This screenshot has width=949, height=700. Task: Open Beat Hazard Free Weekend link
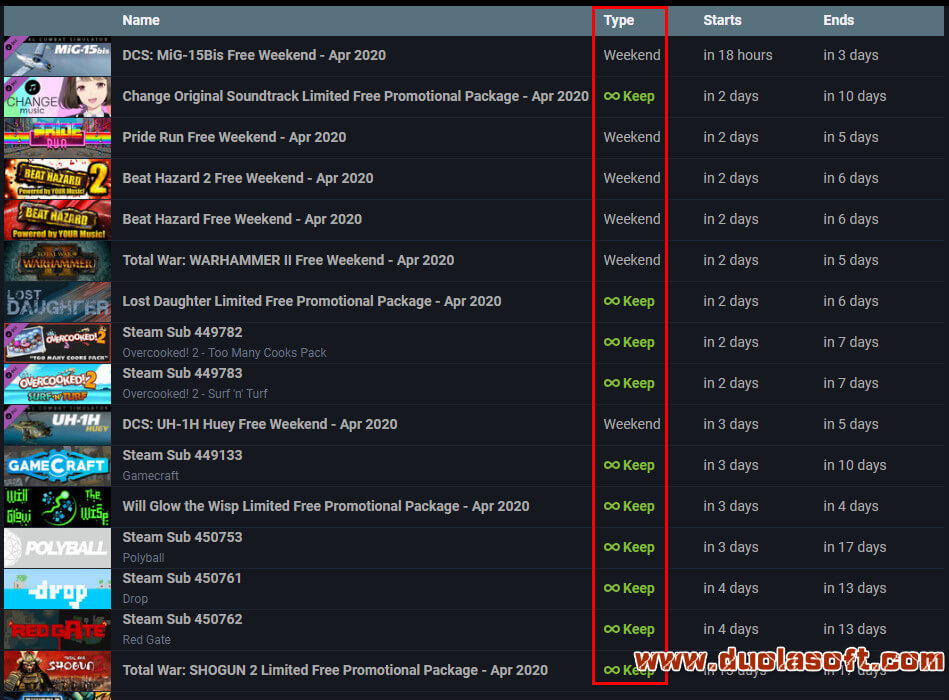pyautogui.click(x=242, y=219)
